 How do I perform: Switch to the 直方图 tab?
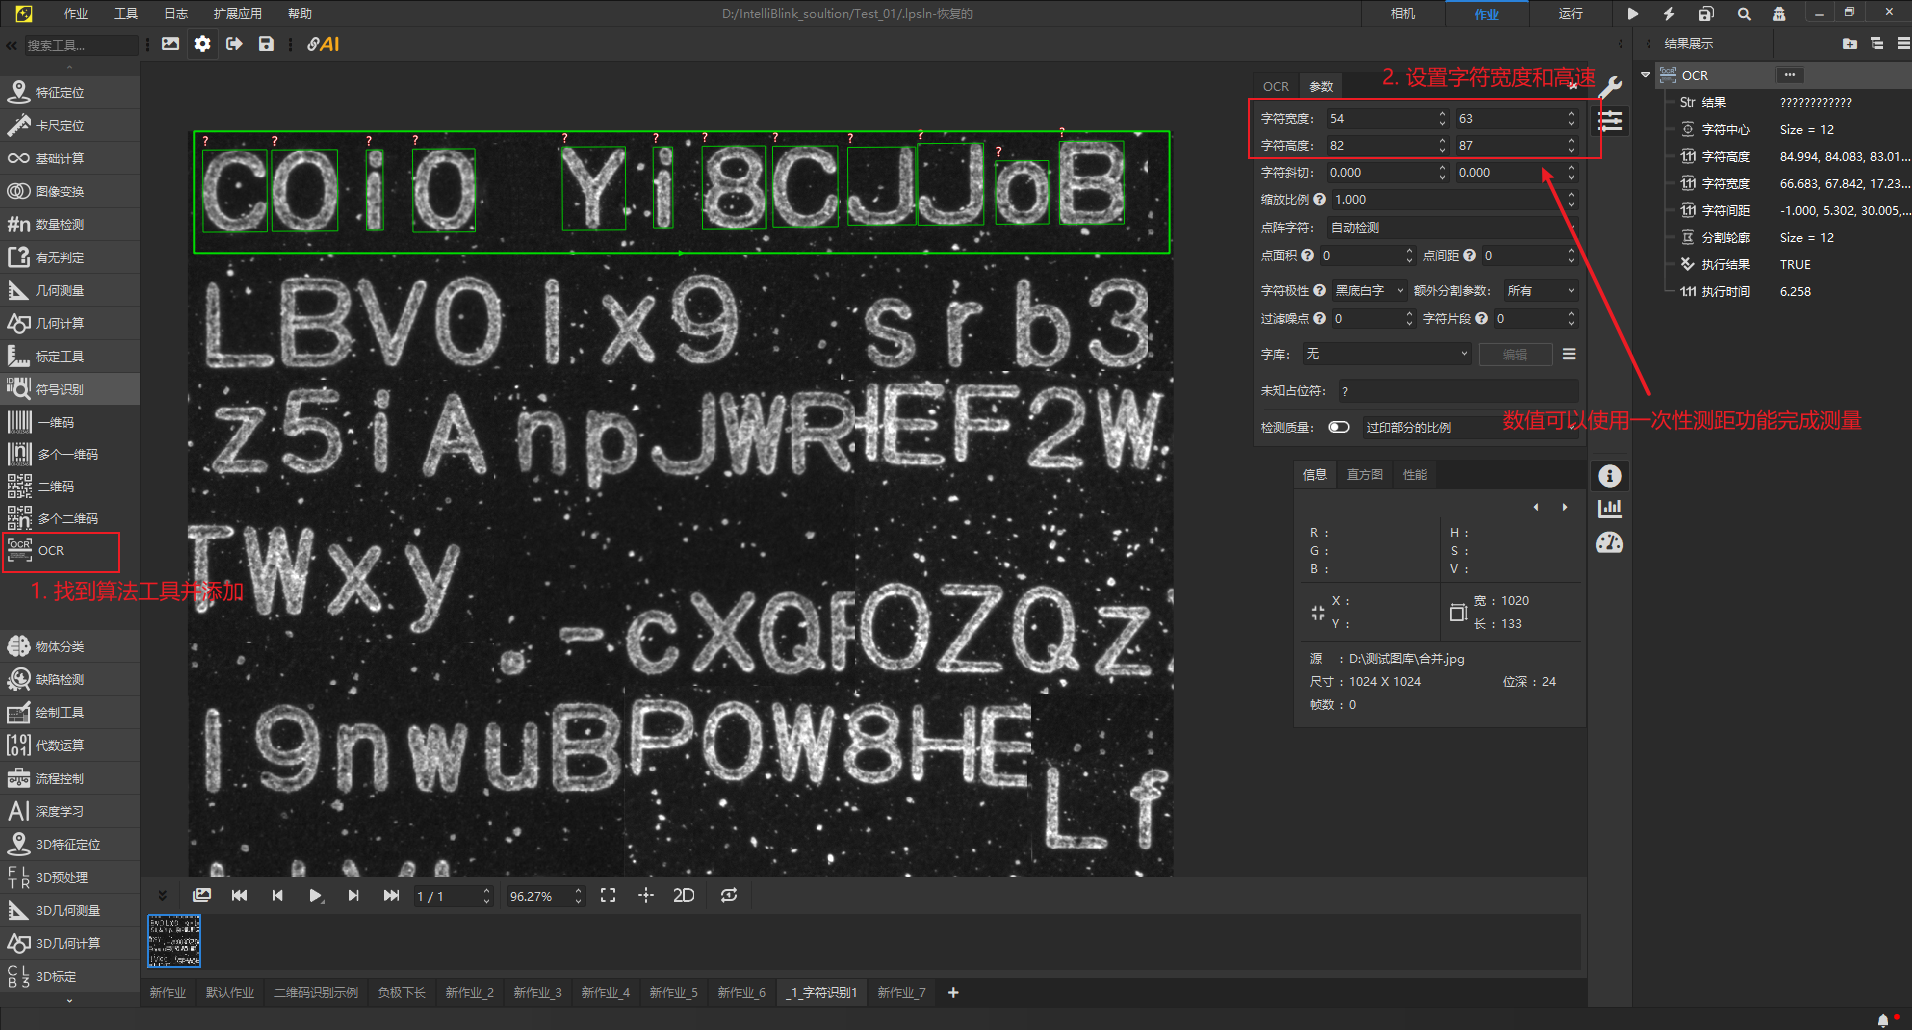pyautogui.click(x=1364, y=474)
